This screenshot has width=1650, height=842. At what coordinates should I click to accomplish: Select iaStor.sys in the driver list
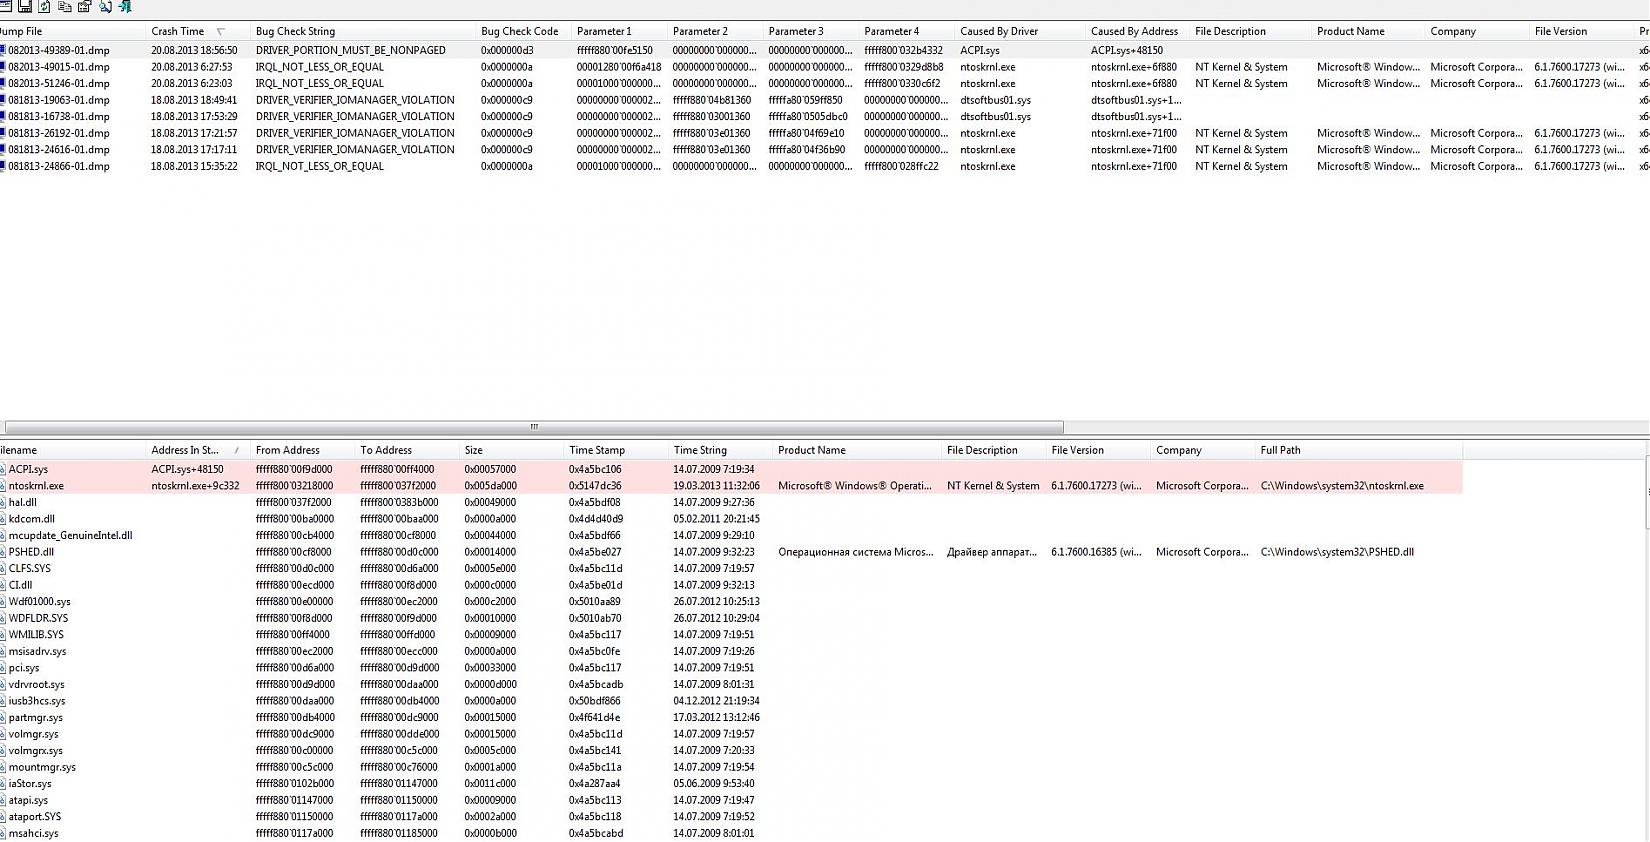tap(30, 784)
